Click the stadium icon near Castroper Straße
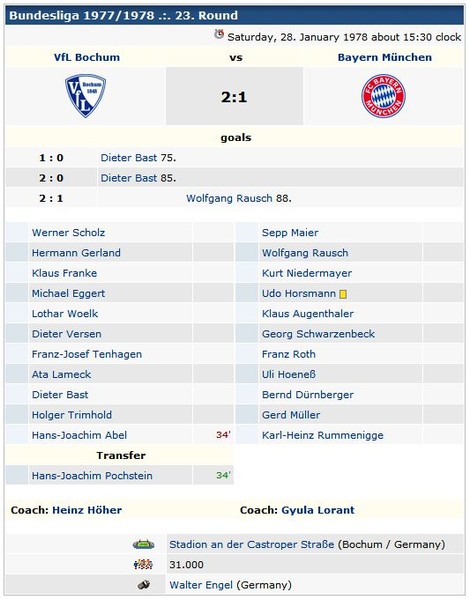 click(x=144, y=544)
